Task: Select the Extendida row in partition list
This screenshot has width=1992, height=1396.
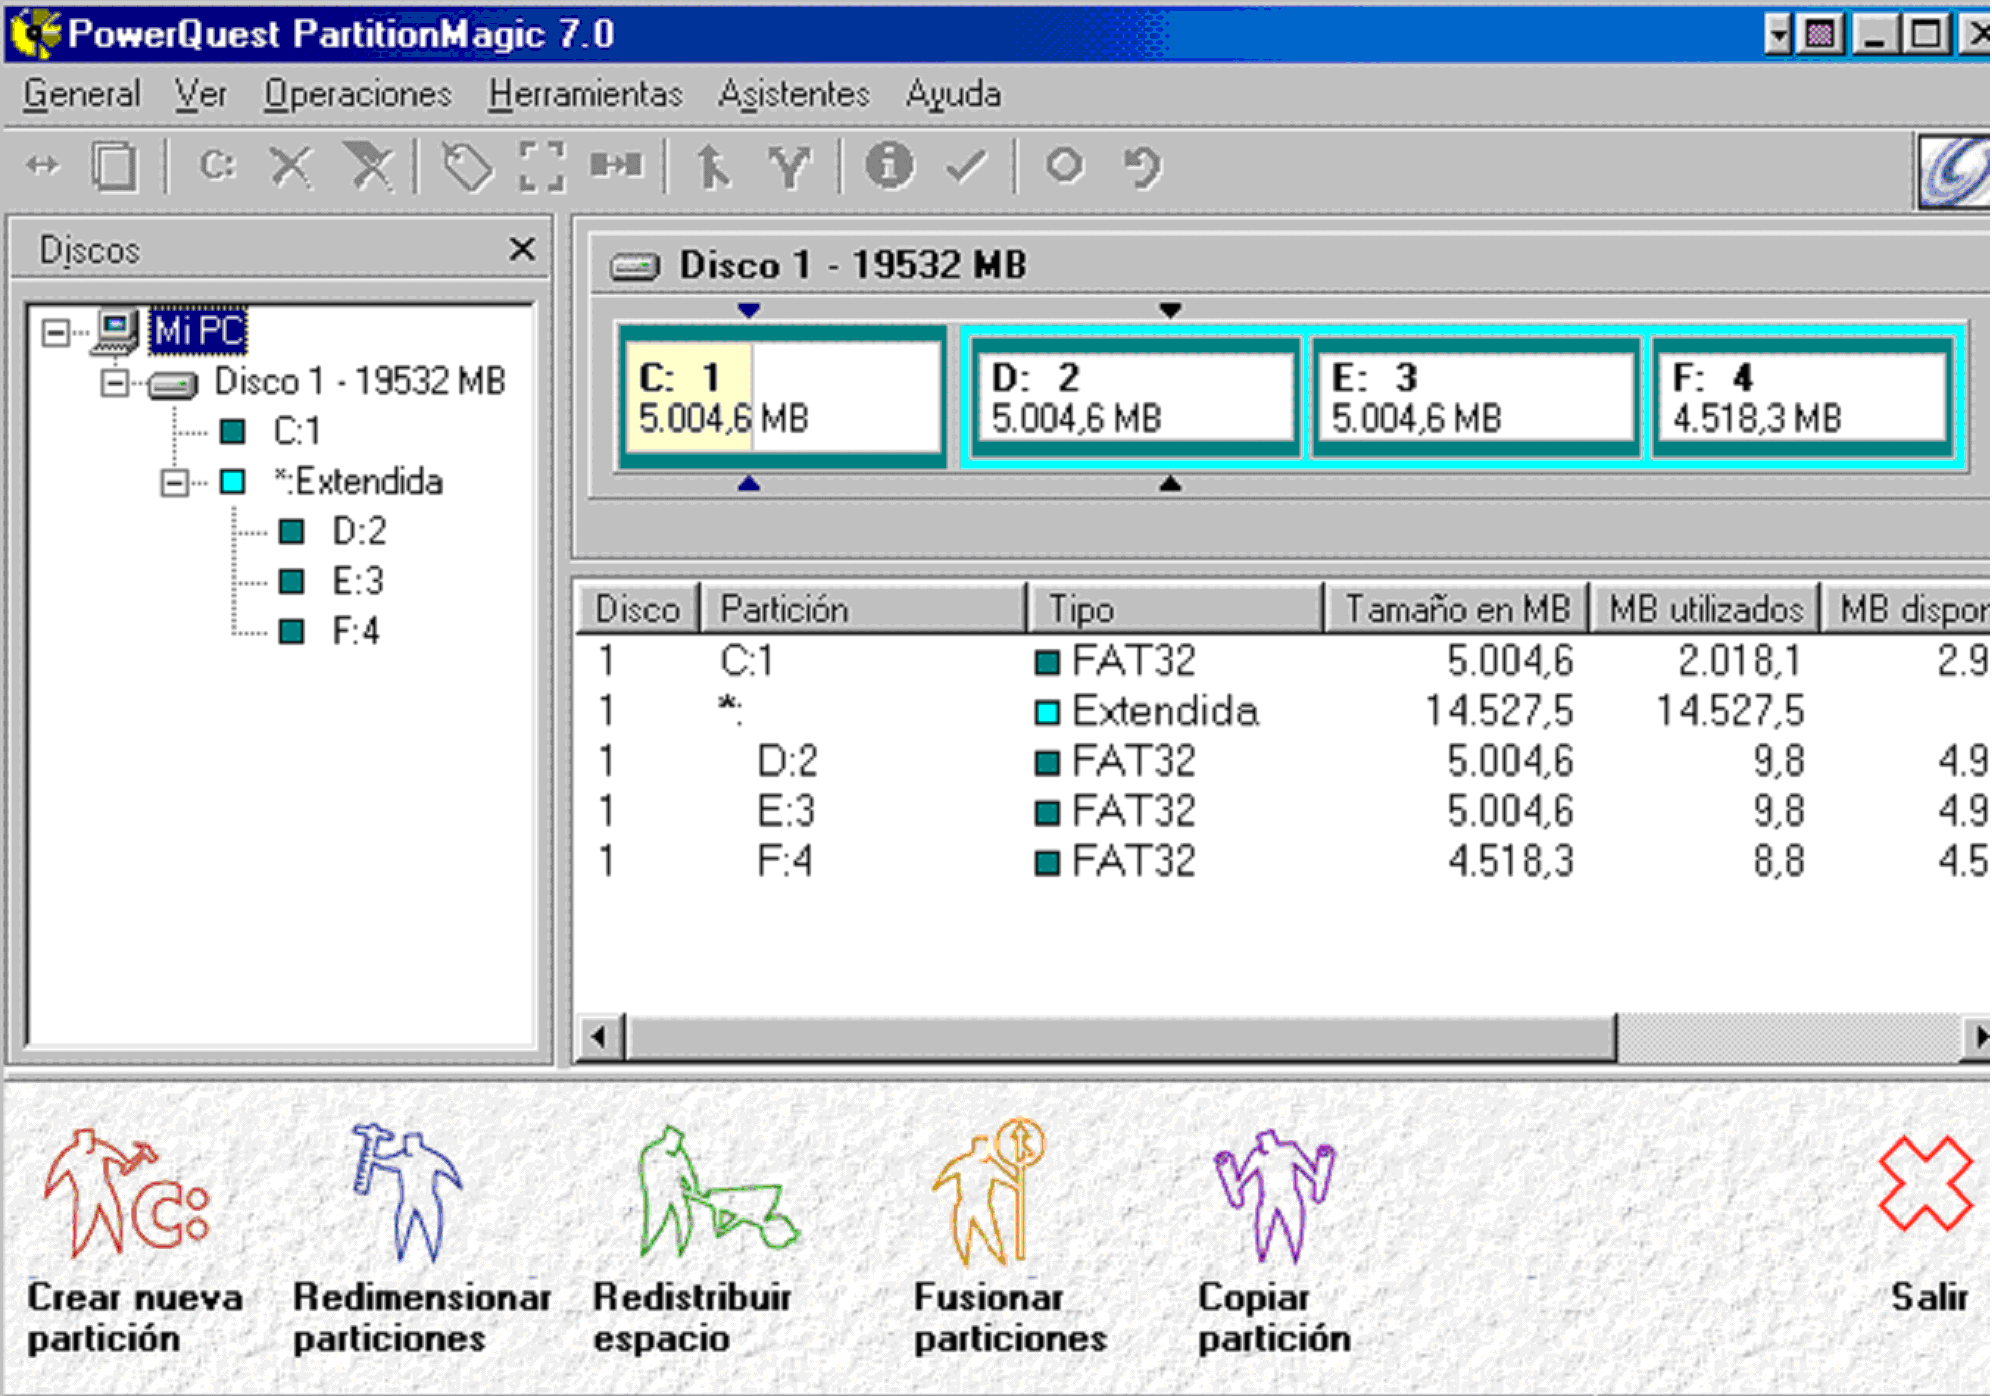Action: tap(1284, 711)
